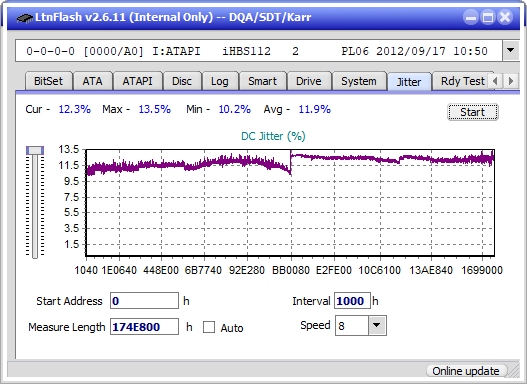Viewport: 527px width, 384px height.
Task: Focus the Measure Length input field
Action: coord(145,327)
